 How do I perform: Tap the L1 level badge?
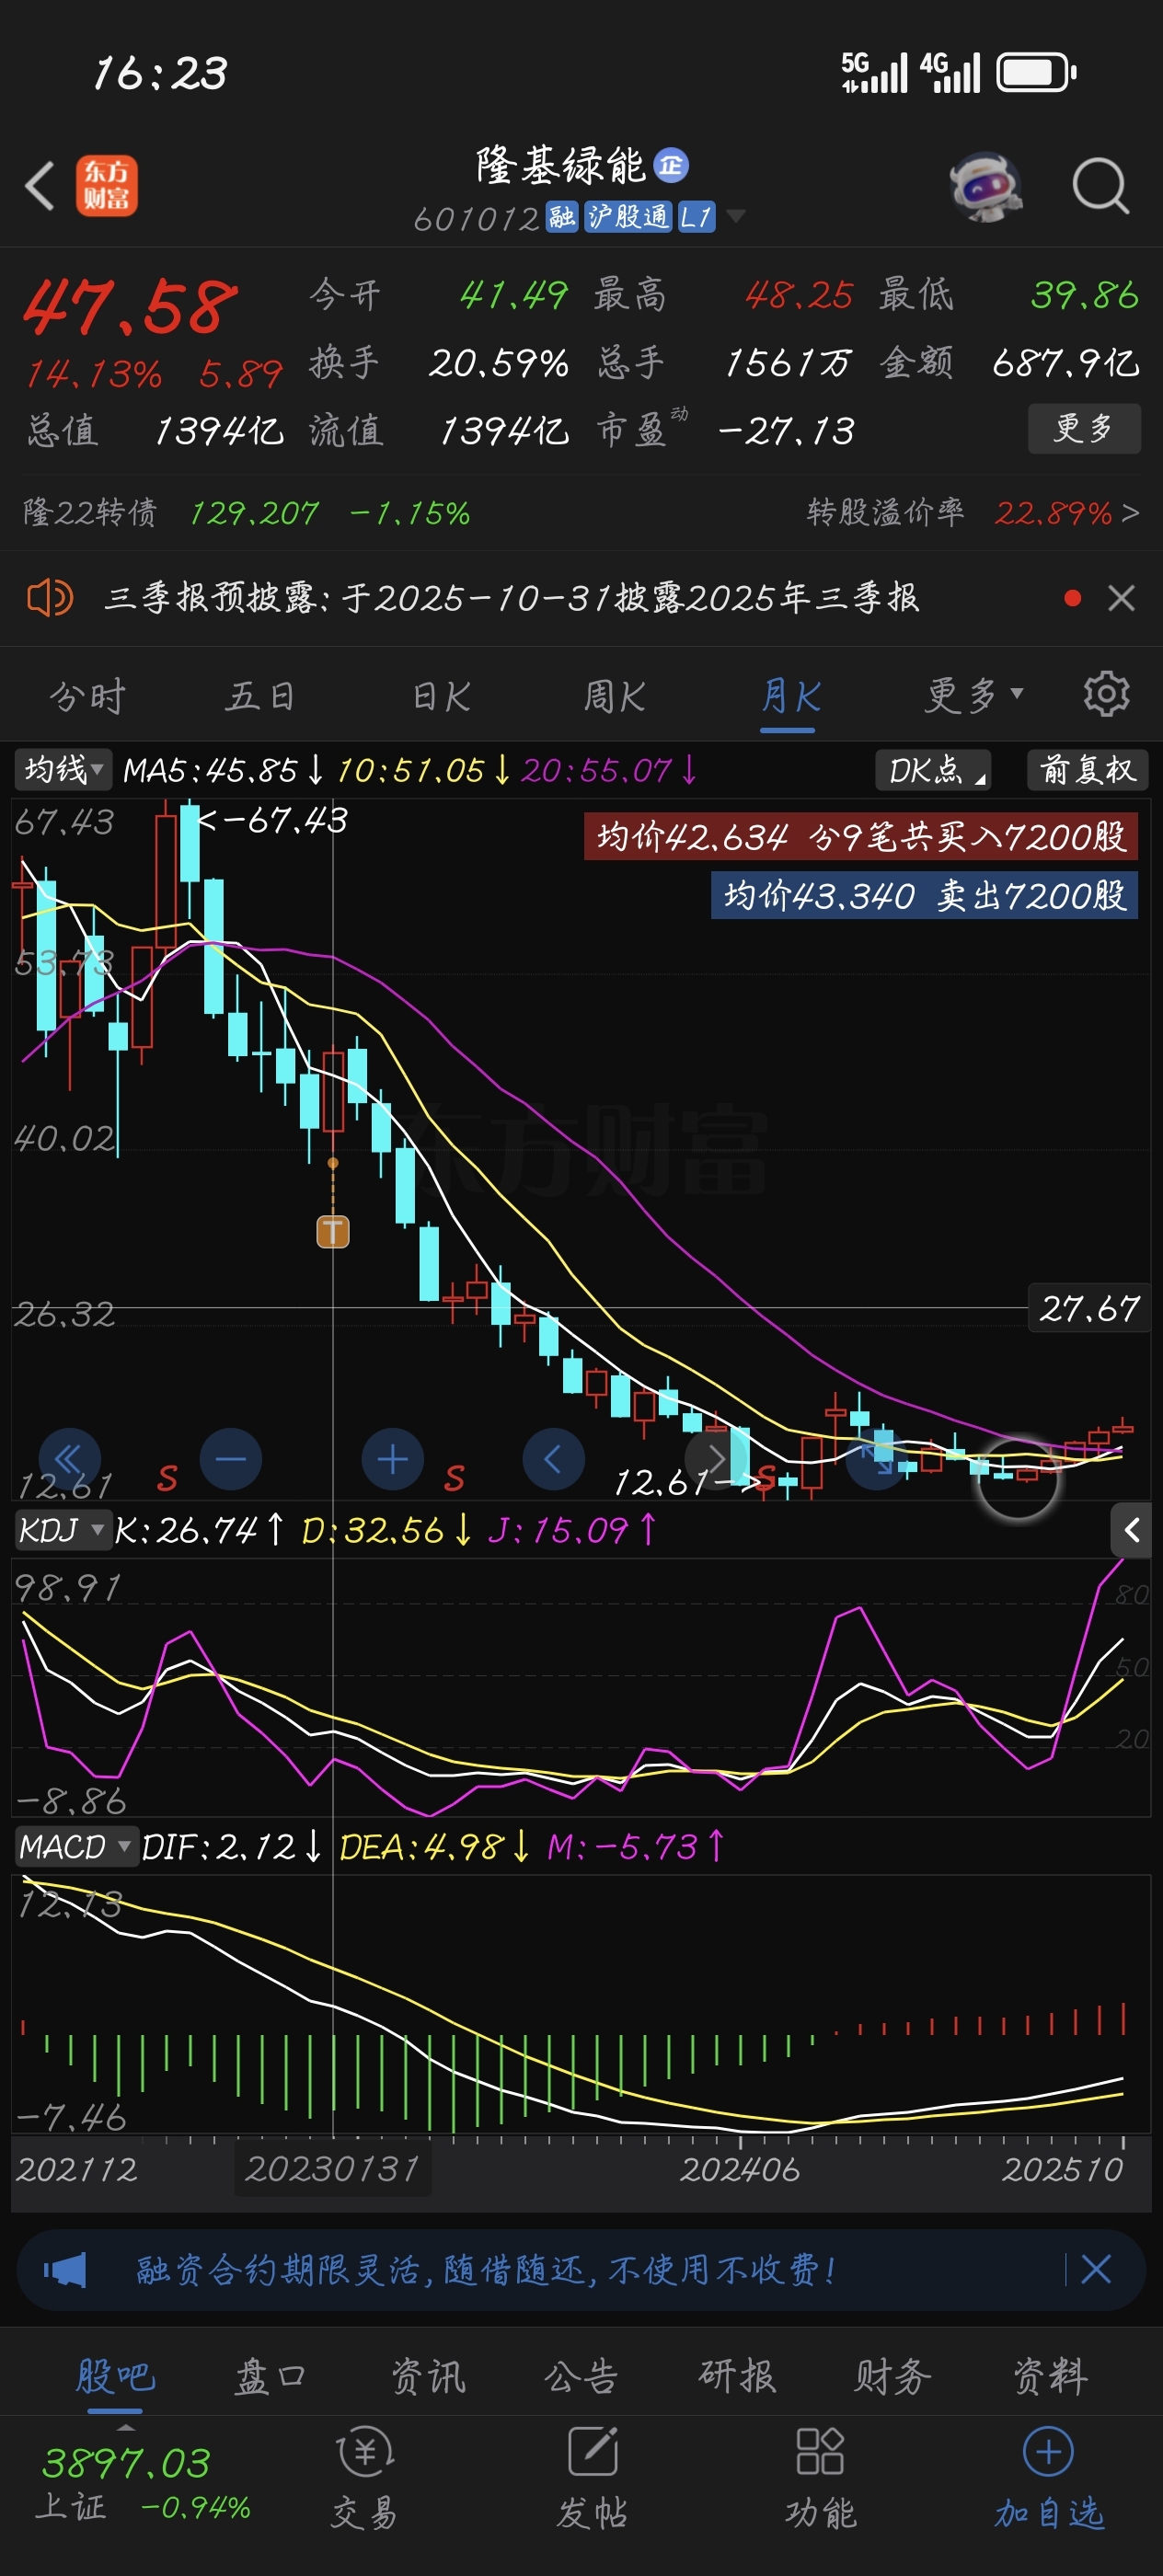tap(696, 216)
